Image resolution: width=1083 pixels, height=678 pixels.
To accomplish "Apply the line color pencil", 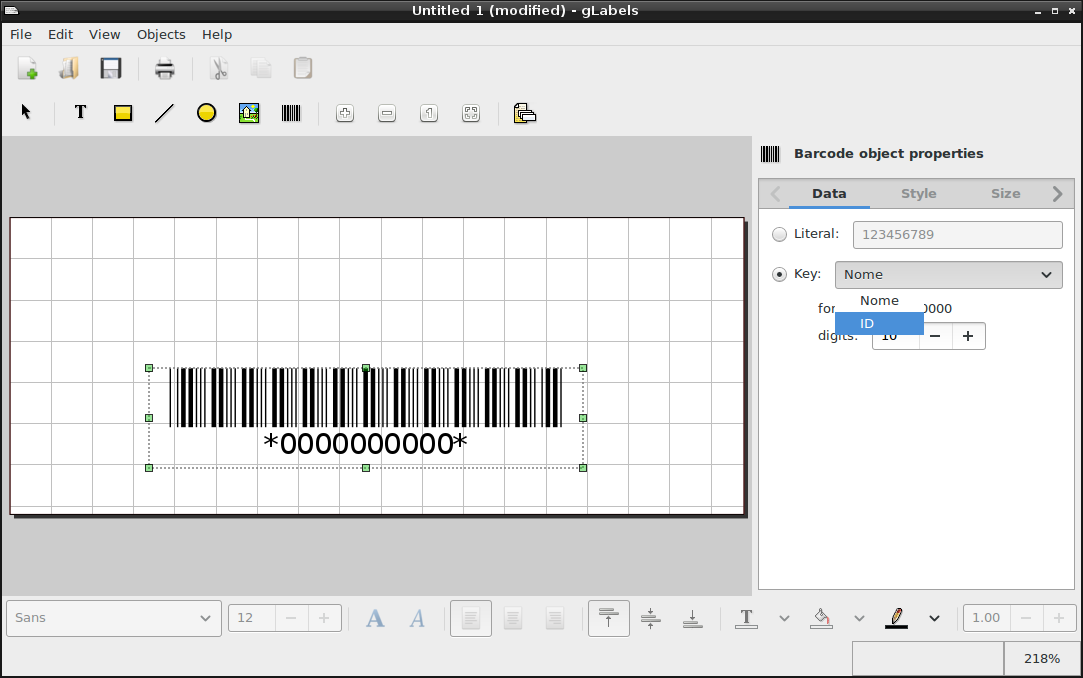I will (x=897, y=618).
